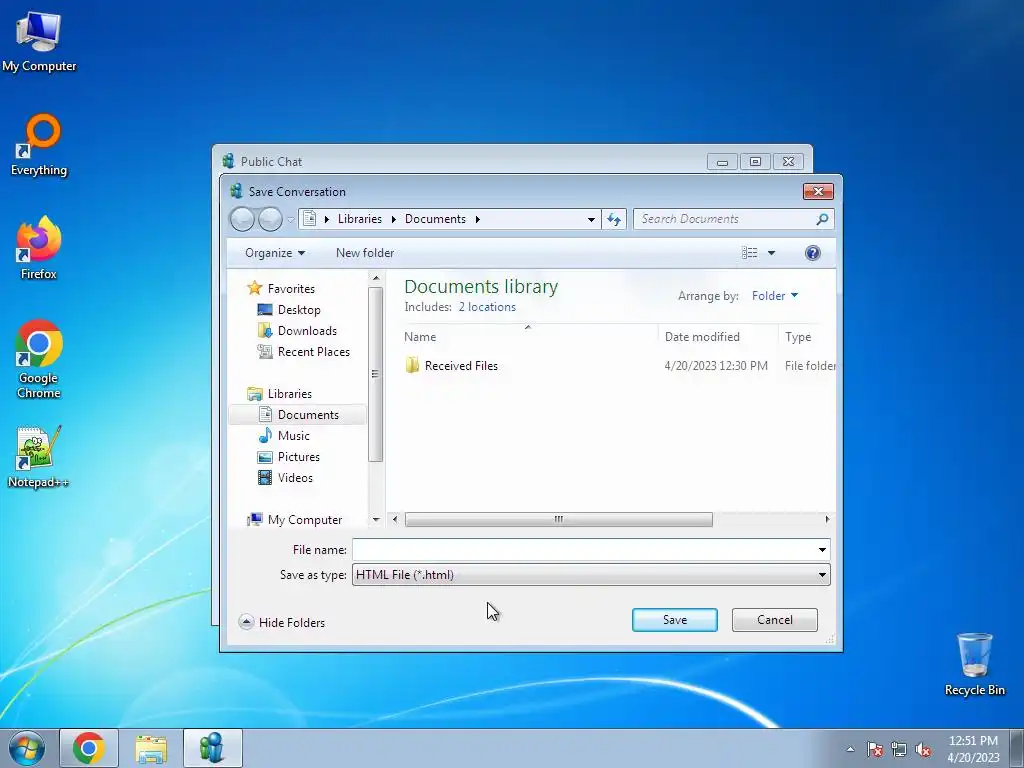Open the taskbar clock showing 12:51 PM
Viewport: 1024px width, 768px height.
tap(973, 748)
